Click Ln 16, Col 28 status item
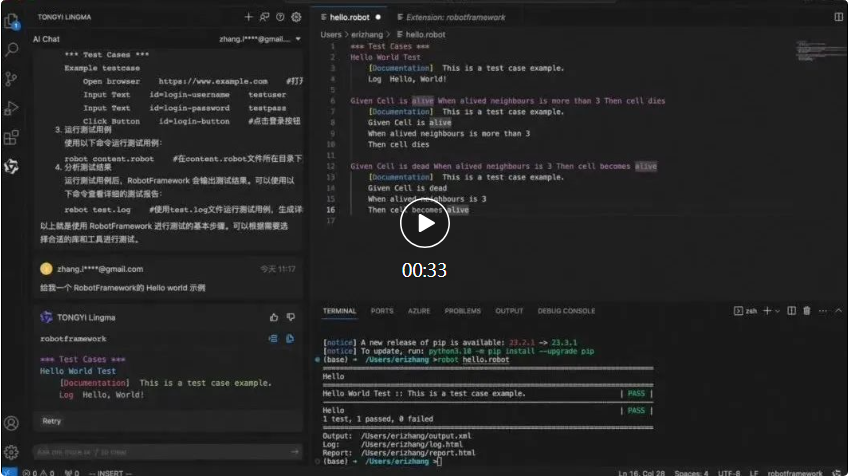The image size is (849, 476). click(x=642, y=473)
